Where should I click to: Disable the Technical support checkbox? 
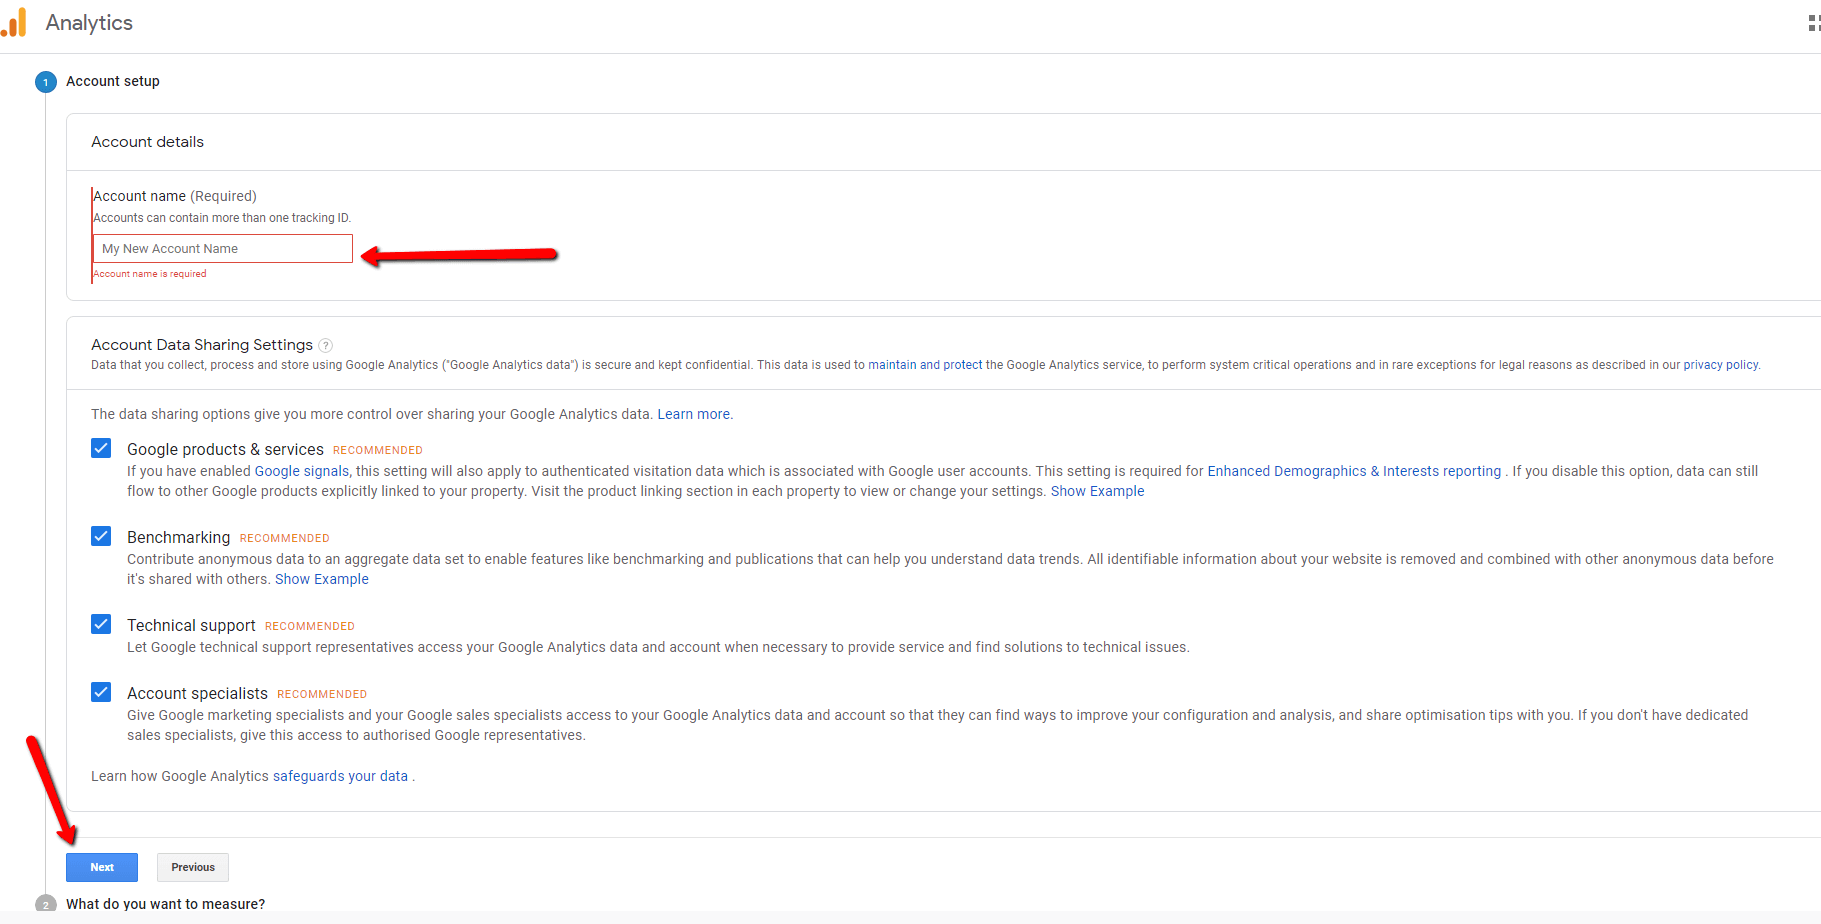click(x=101, y=624)
